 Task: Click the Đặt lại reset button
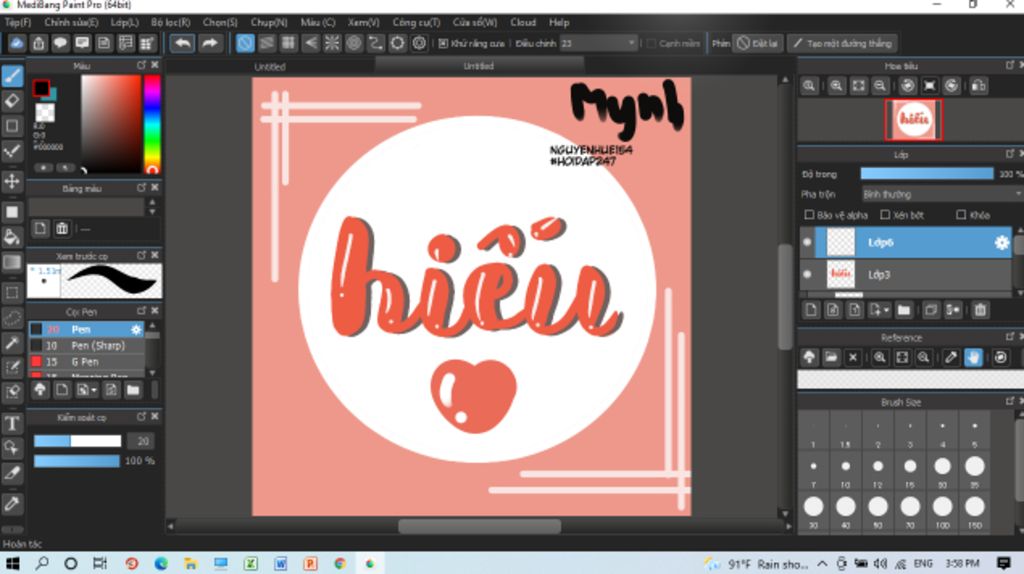(x=758, y=44)
